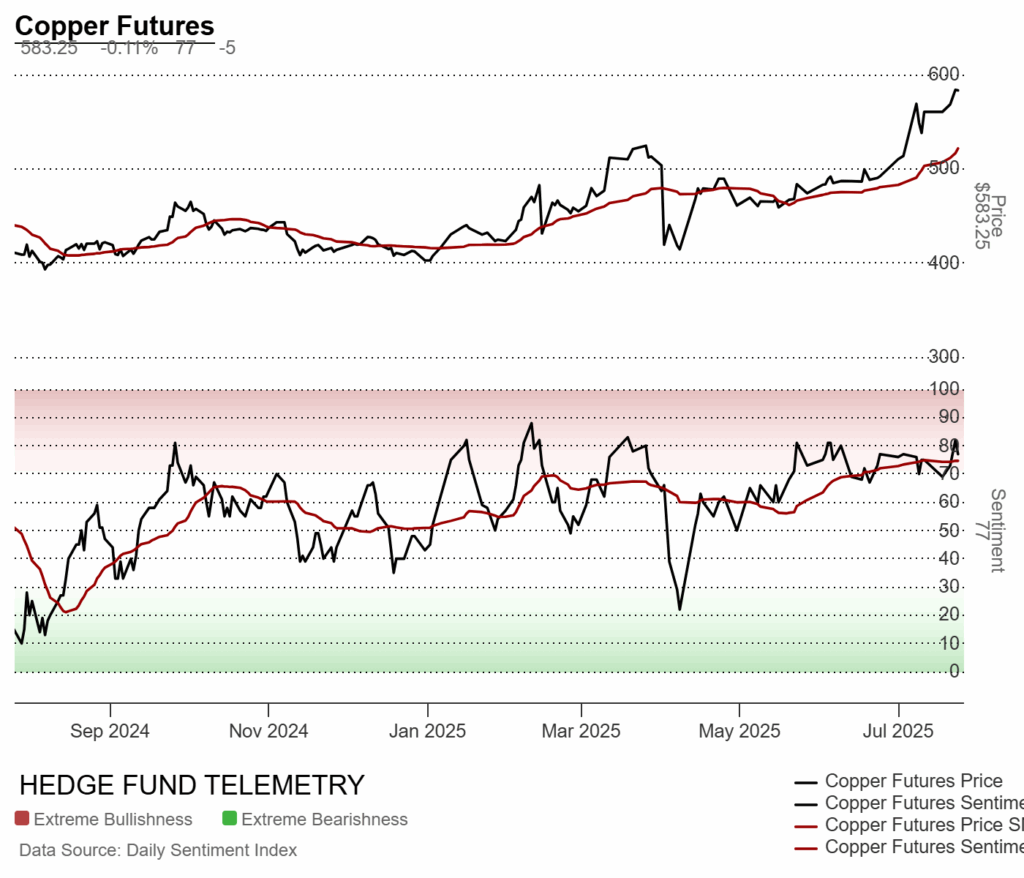1024x878 pixels.
Task: Click the 583.25 price readout under title
Action: click(x=49, y=48)
